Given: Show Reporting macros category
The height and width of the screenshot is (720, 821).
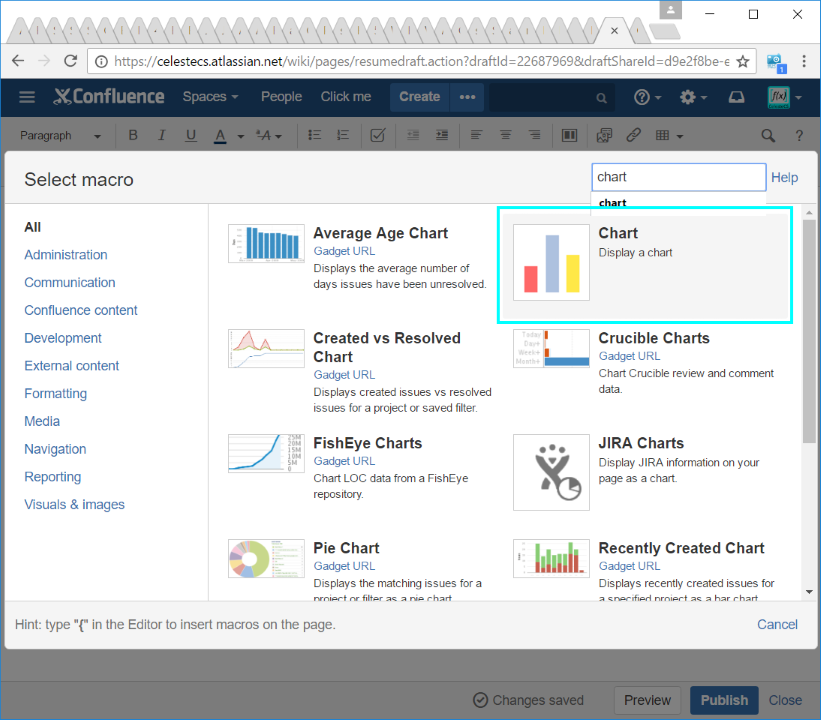Looking at the screenshot, I should tap(52, 477).
